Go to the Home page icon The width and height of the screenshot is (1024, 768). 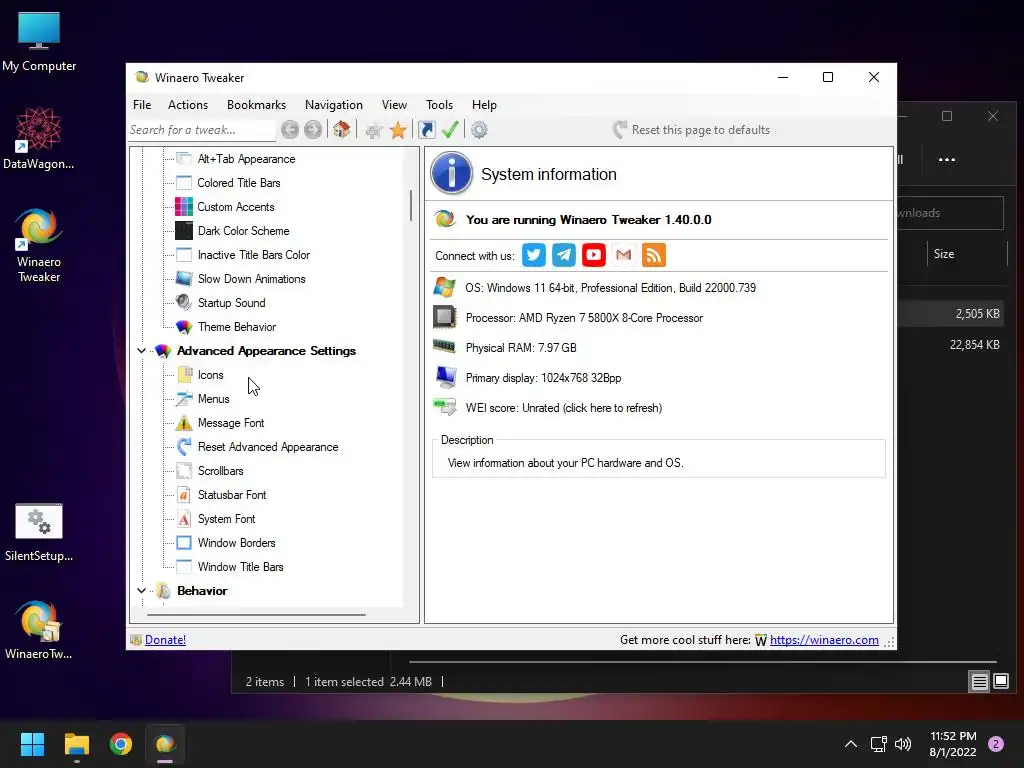[x=342, y=130]
